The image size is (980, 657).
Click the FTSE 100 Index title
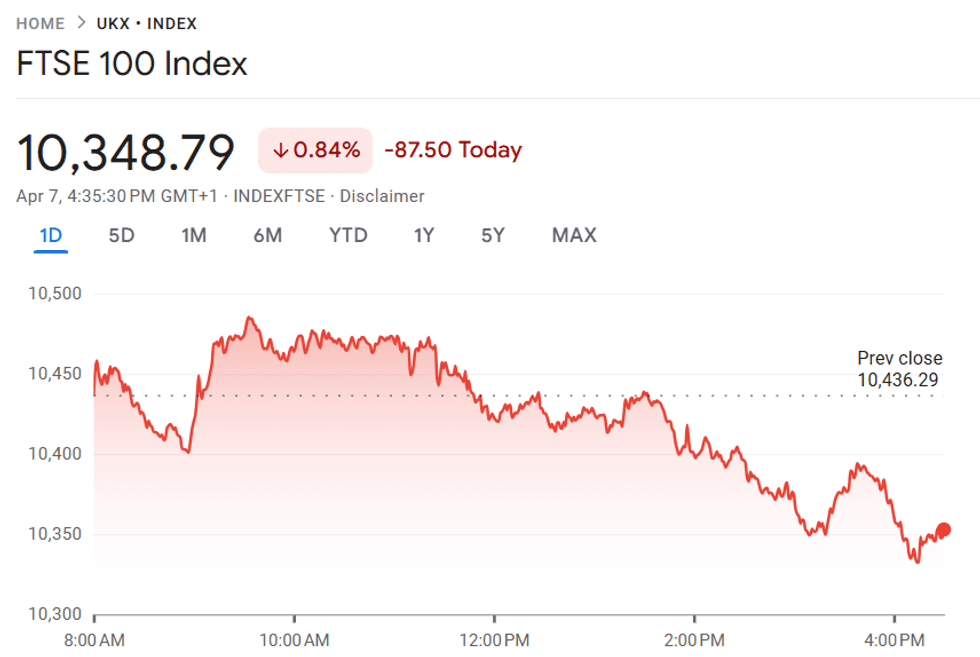[132, 64]
